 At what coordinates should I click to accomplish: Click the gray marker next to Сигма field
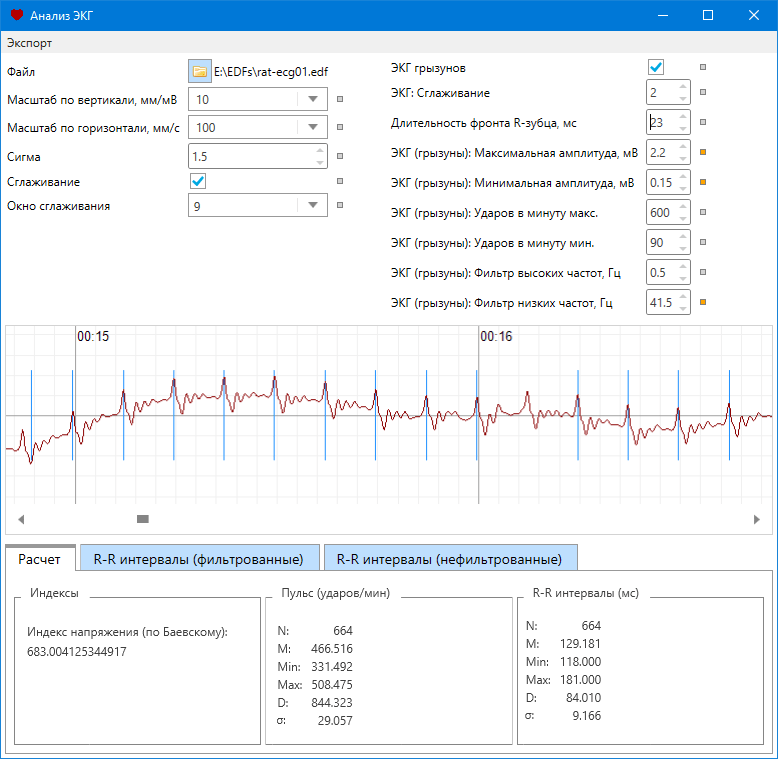point(340,156)
